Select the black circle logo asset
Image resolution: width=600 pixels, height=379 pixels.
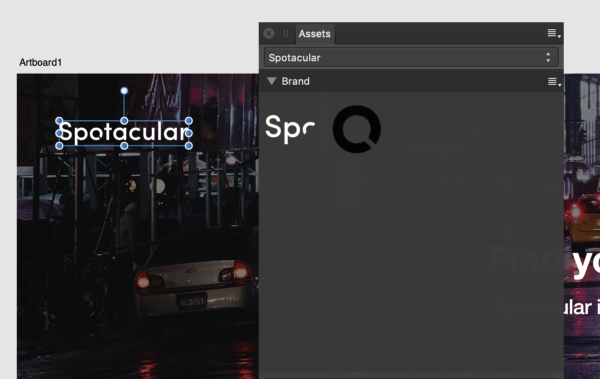click(357, 129)
